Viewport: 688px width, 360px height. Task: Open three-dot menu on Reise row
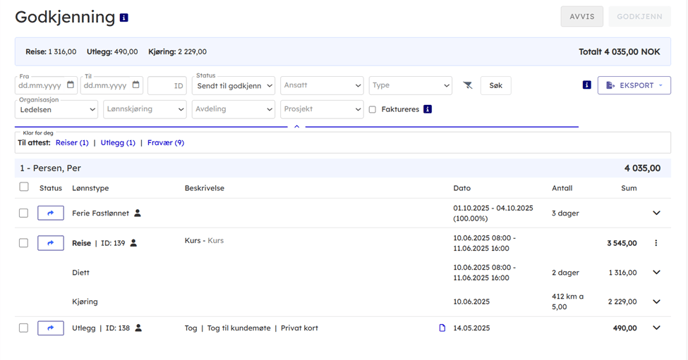coord(656,243)
